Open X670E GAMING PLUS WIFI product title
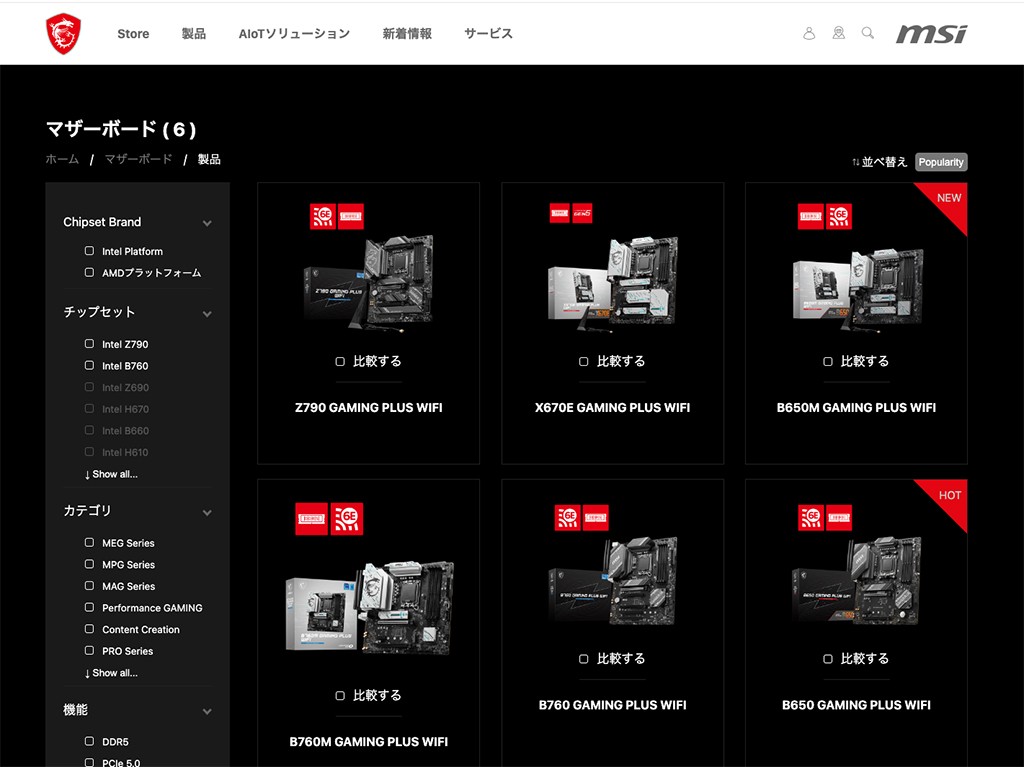 613,408
